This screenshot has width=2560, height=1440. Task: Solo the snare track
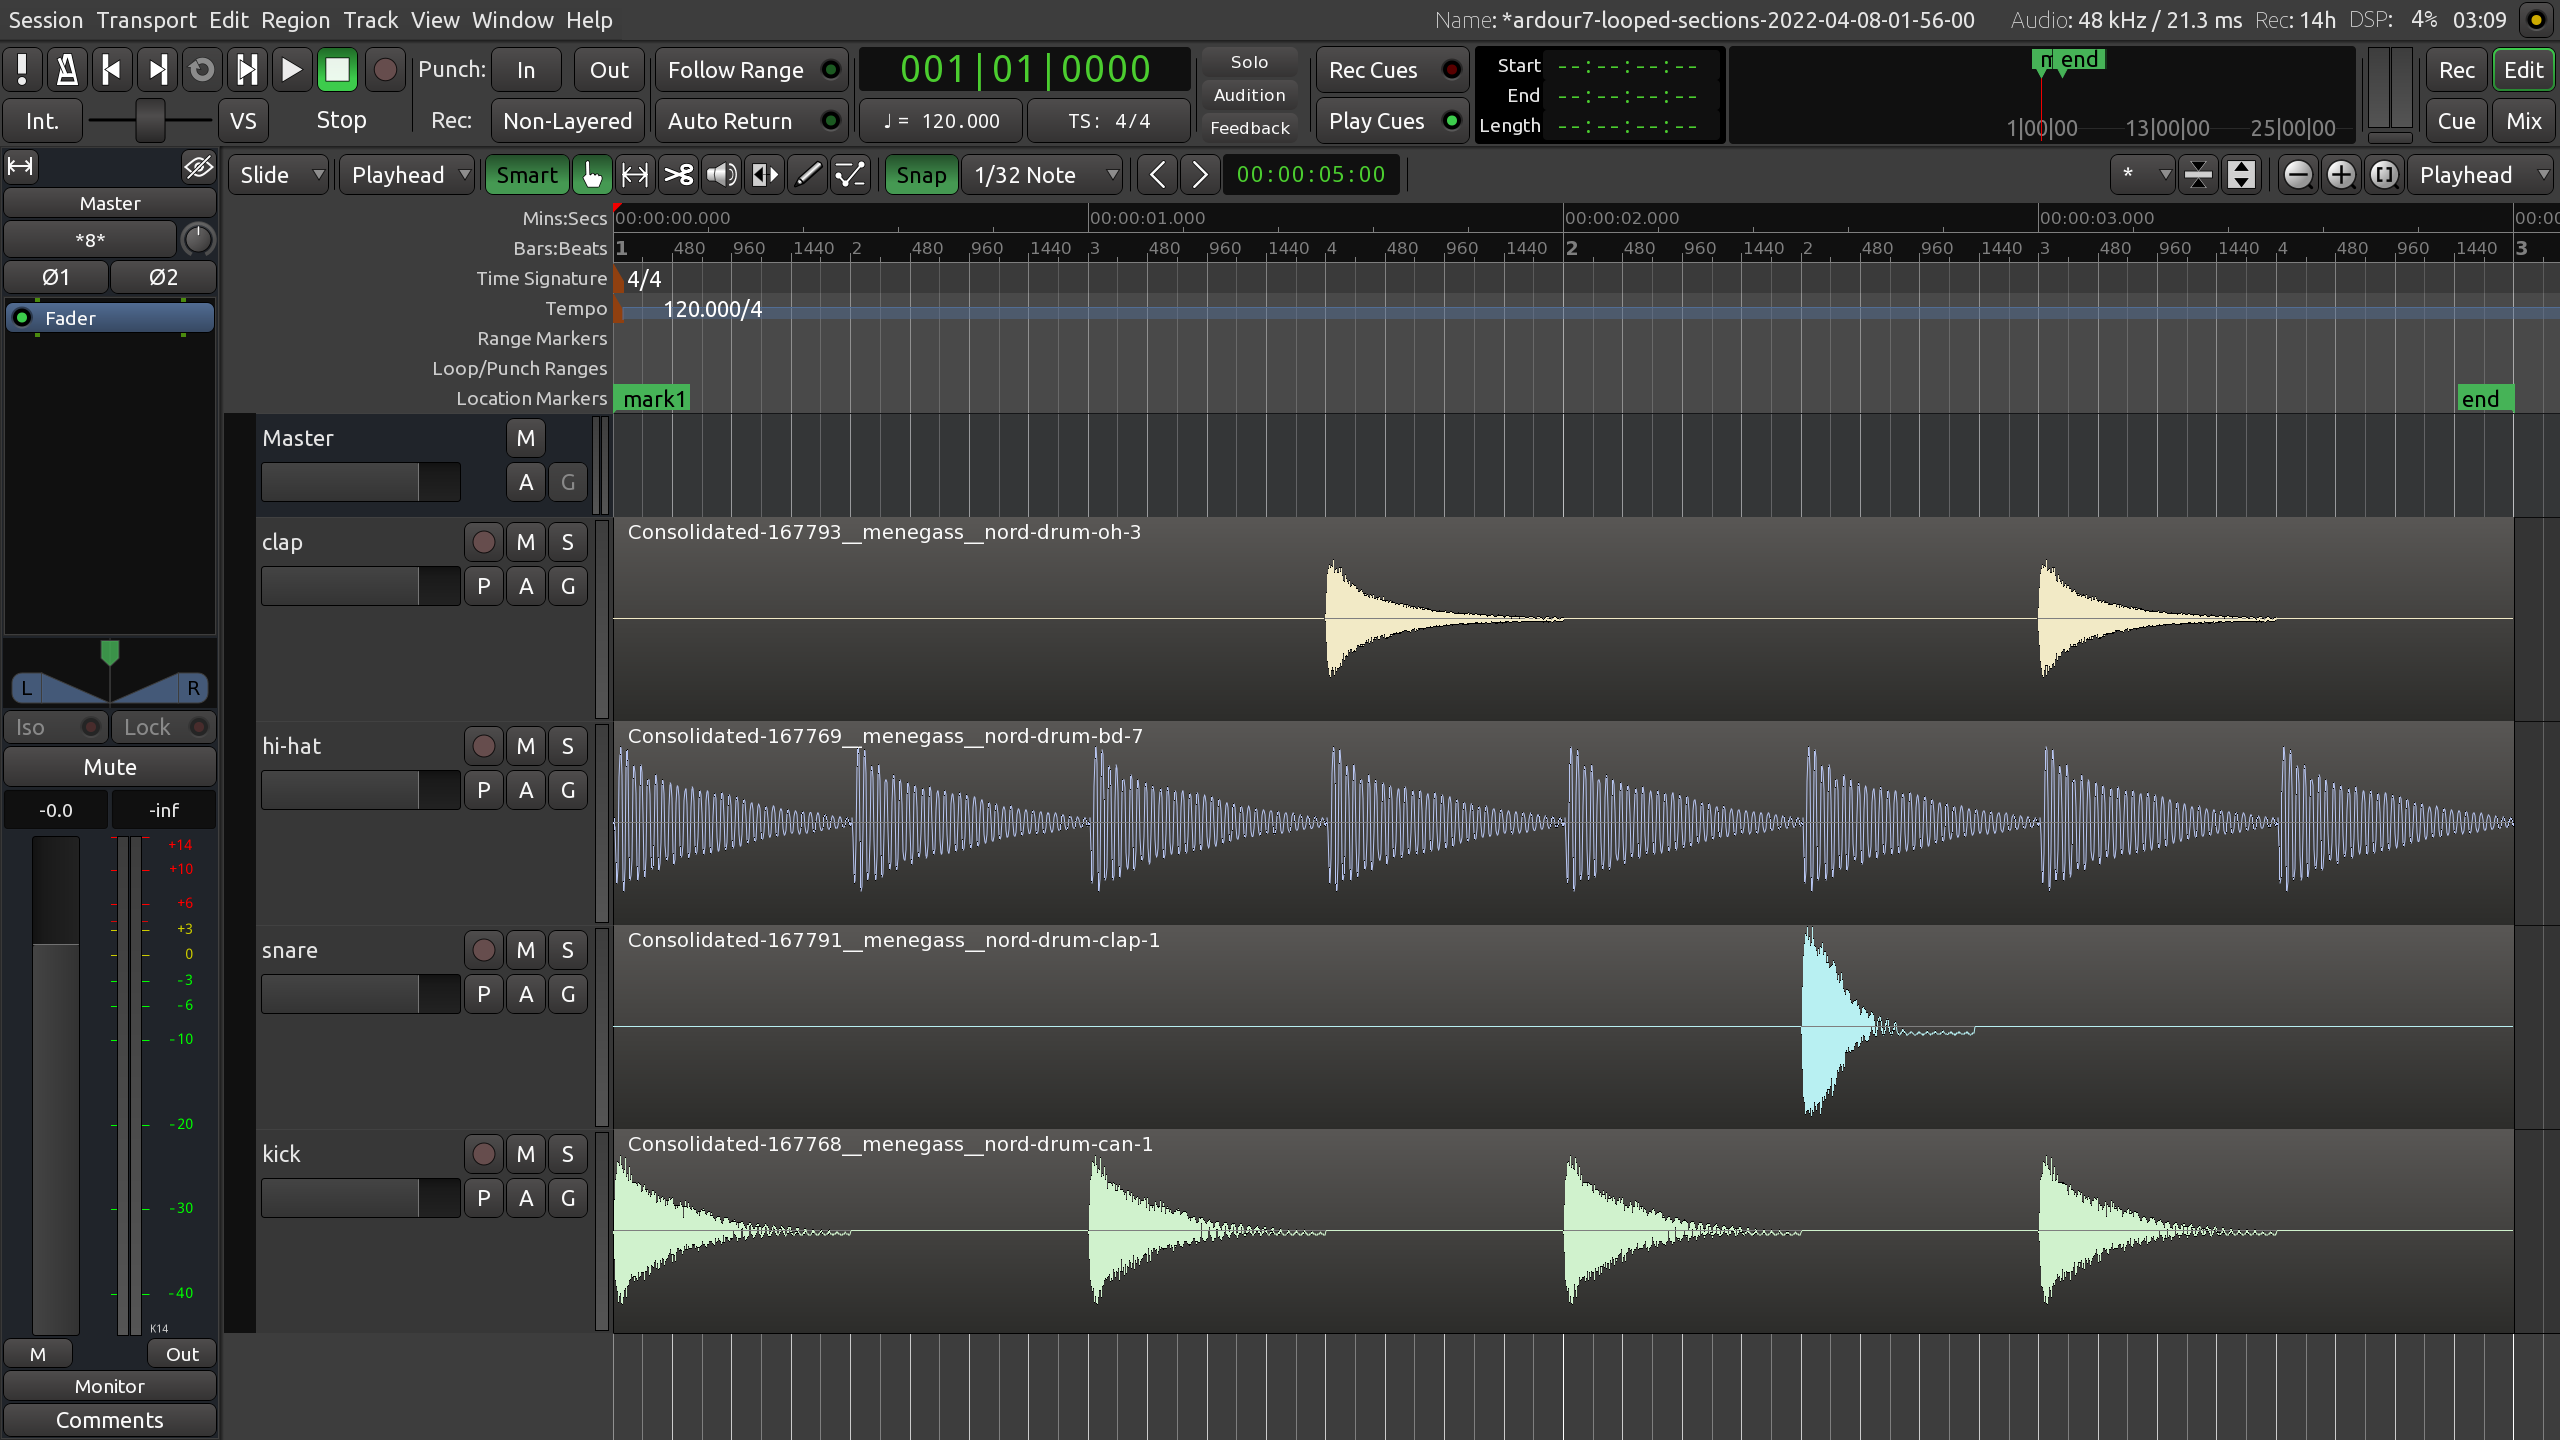(568, 950)
